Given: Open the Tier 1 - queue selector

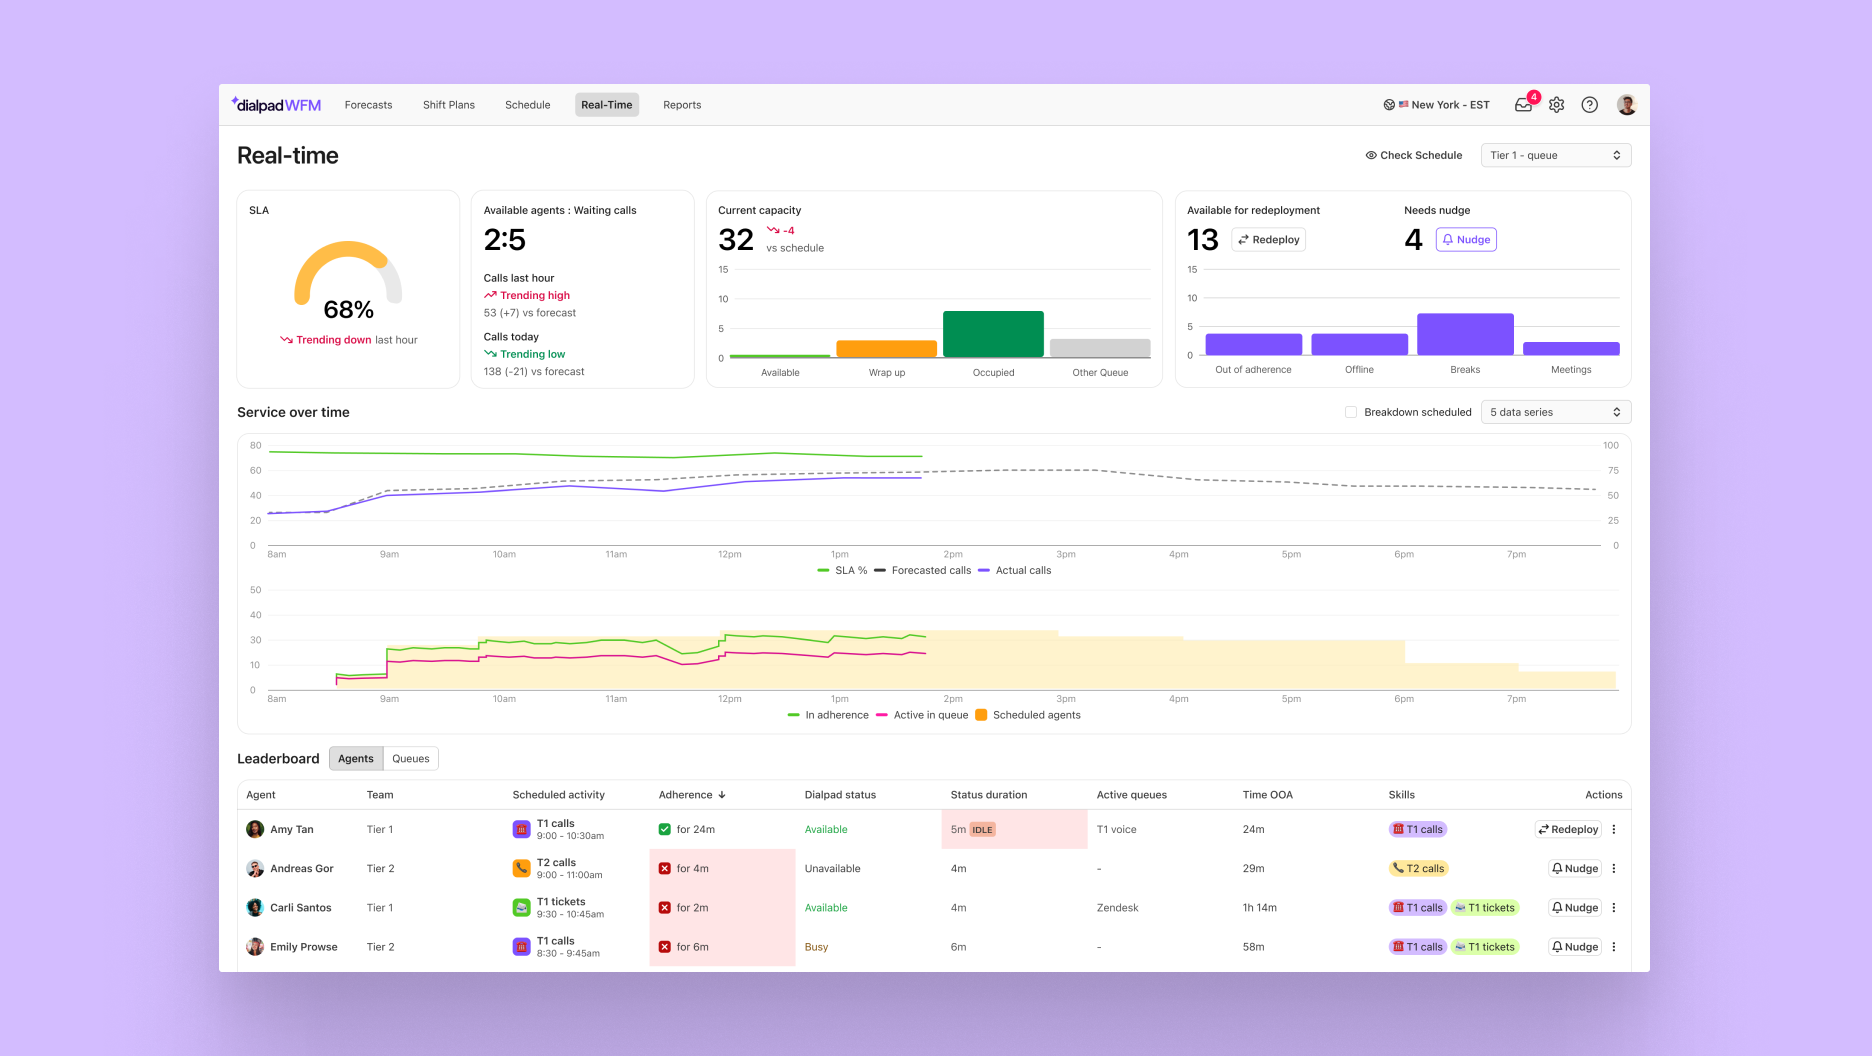Looking at the screenshot, I should (x=1556, y=155).
